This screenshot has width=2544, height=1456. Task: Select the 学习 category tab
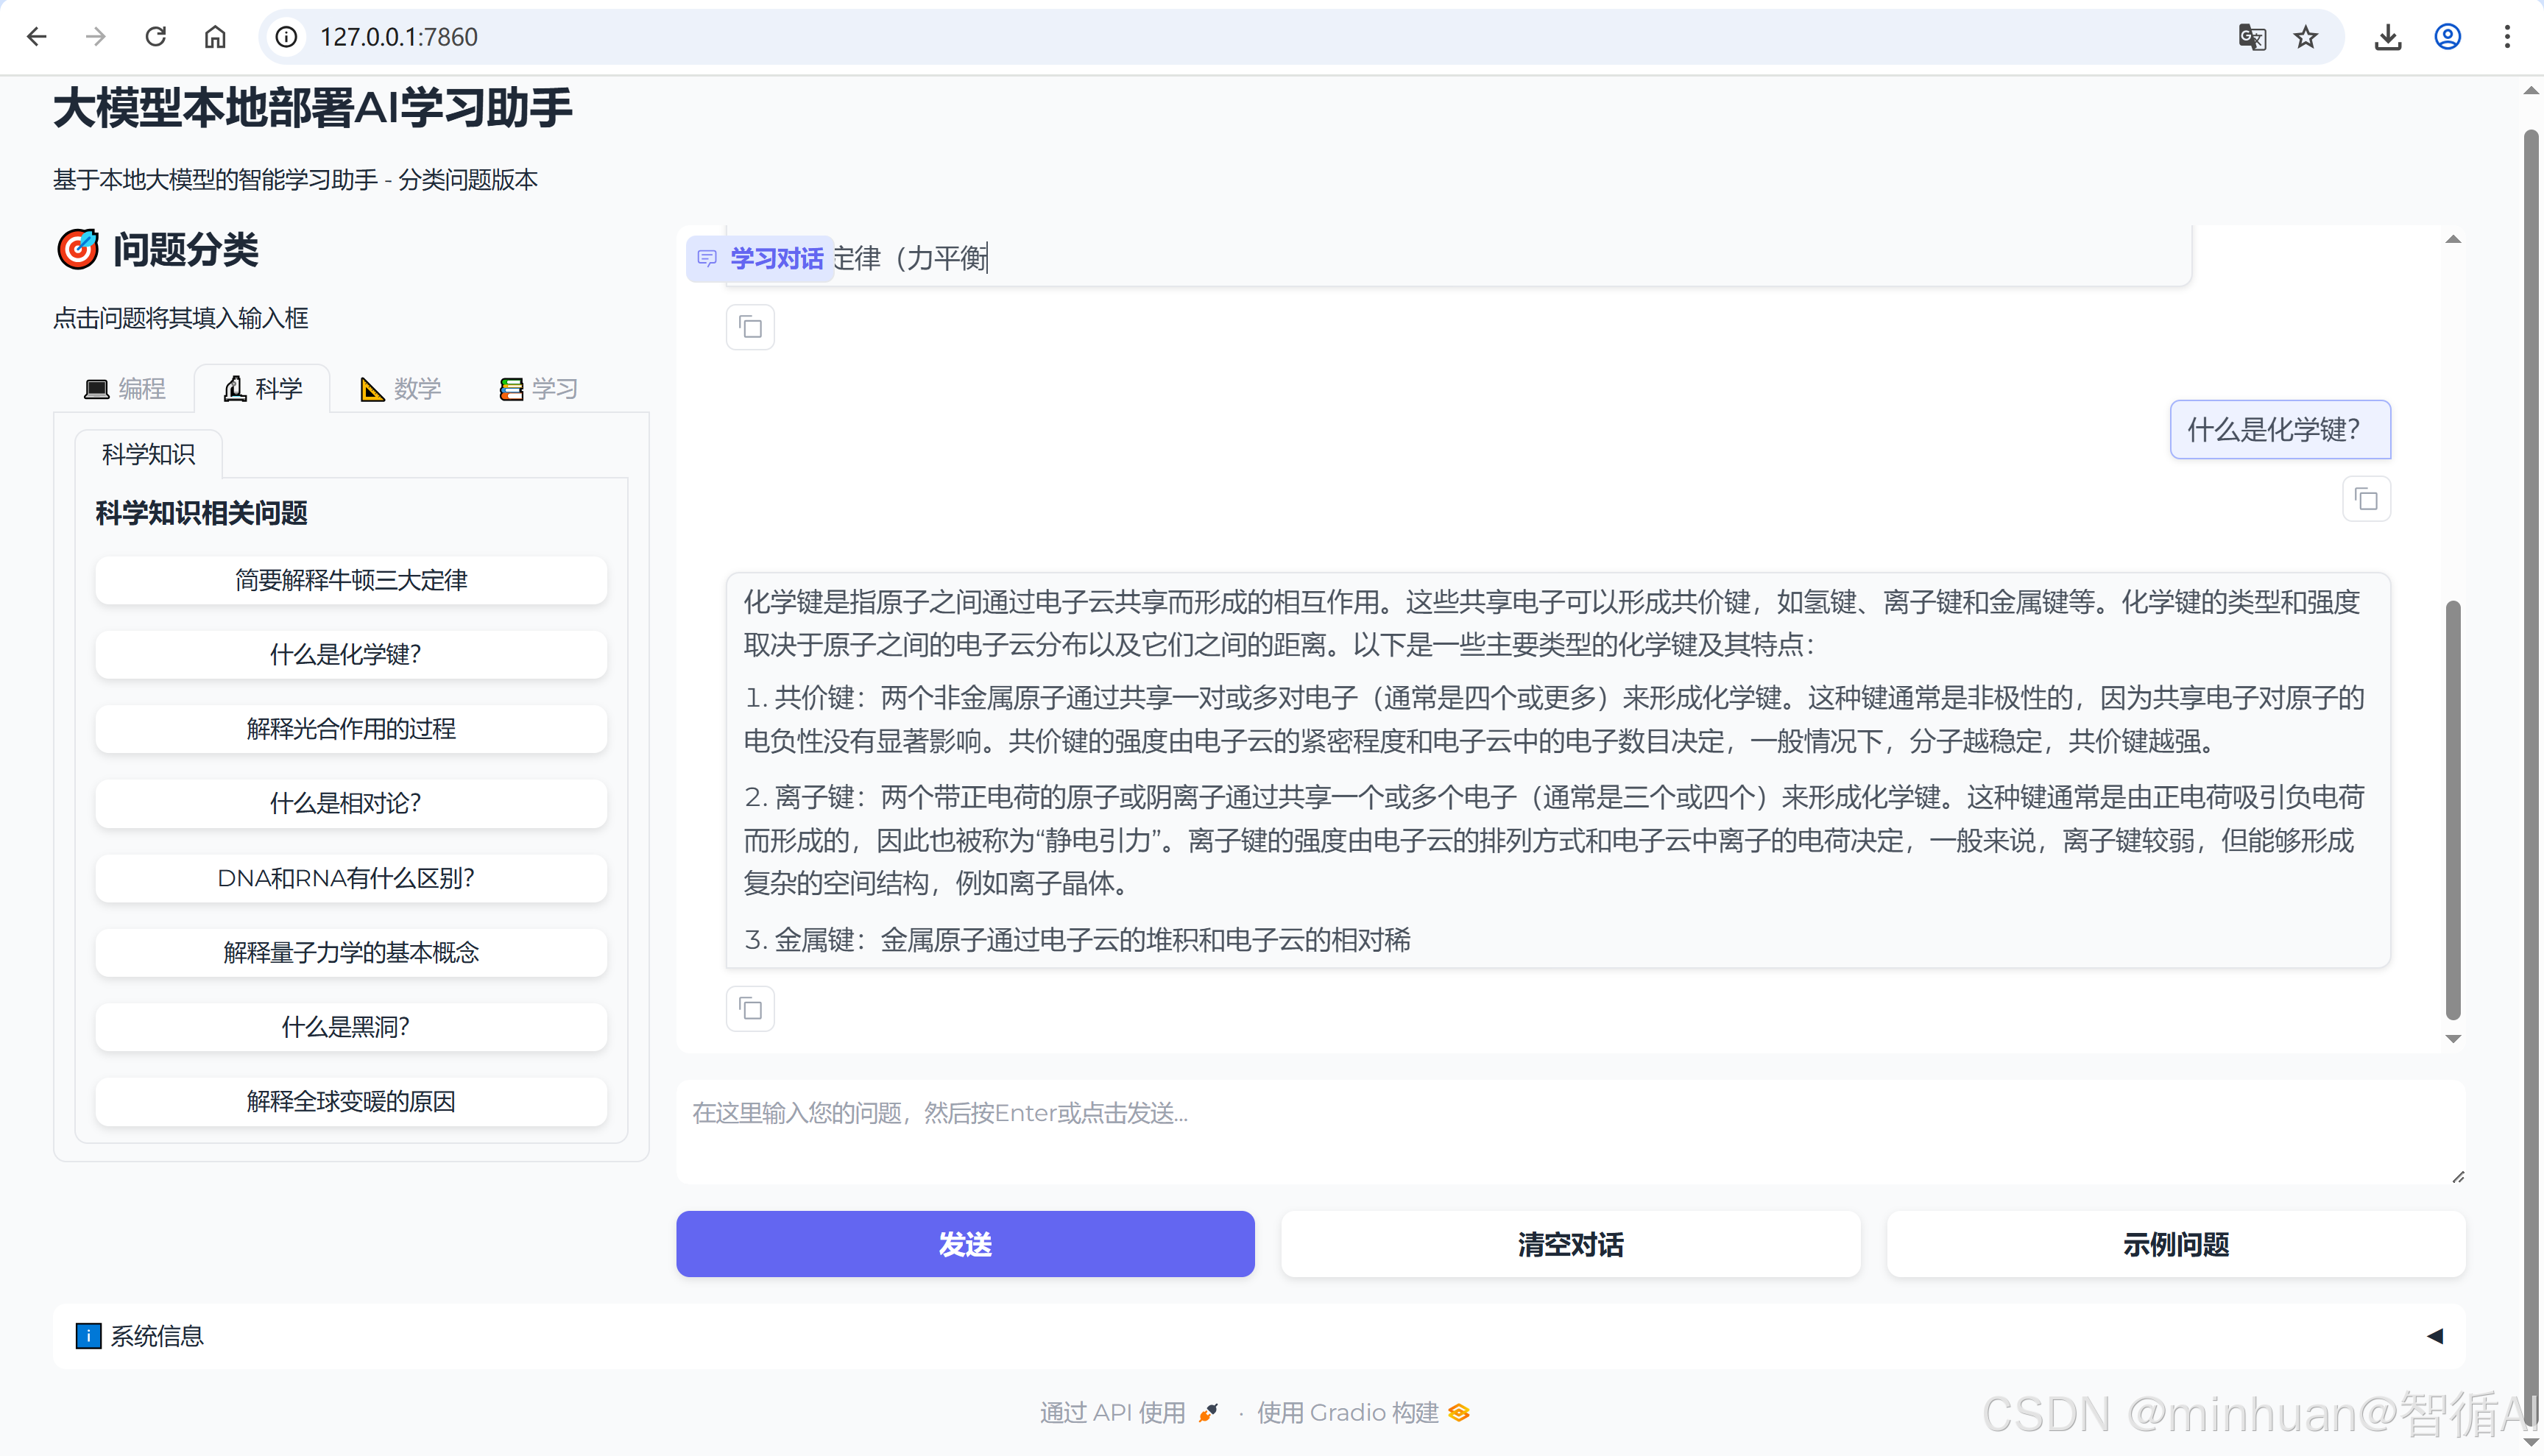click(x=539, y=388)
